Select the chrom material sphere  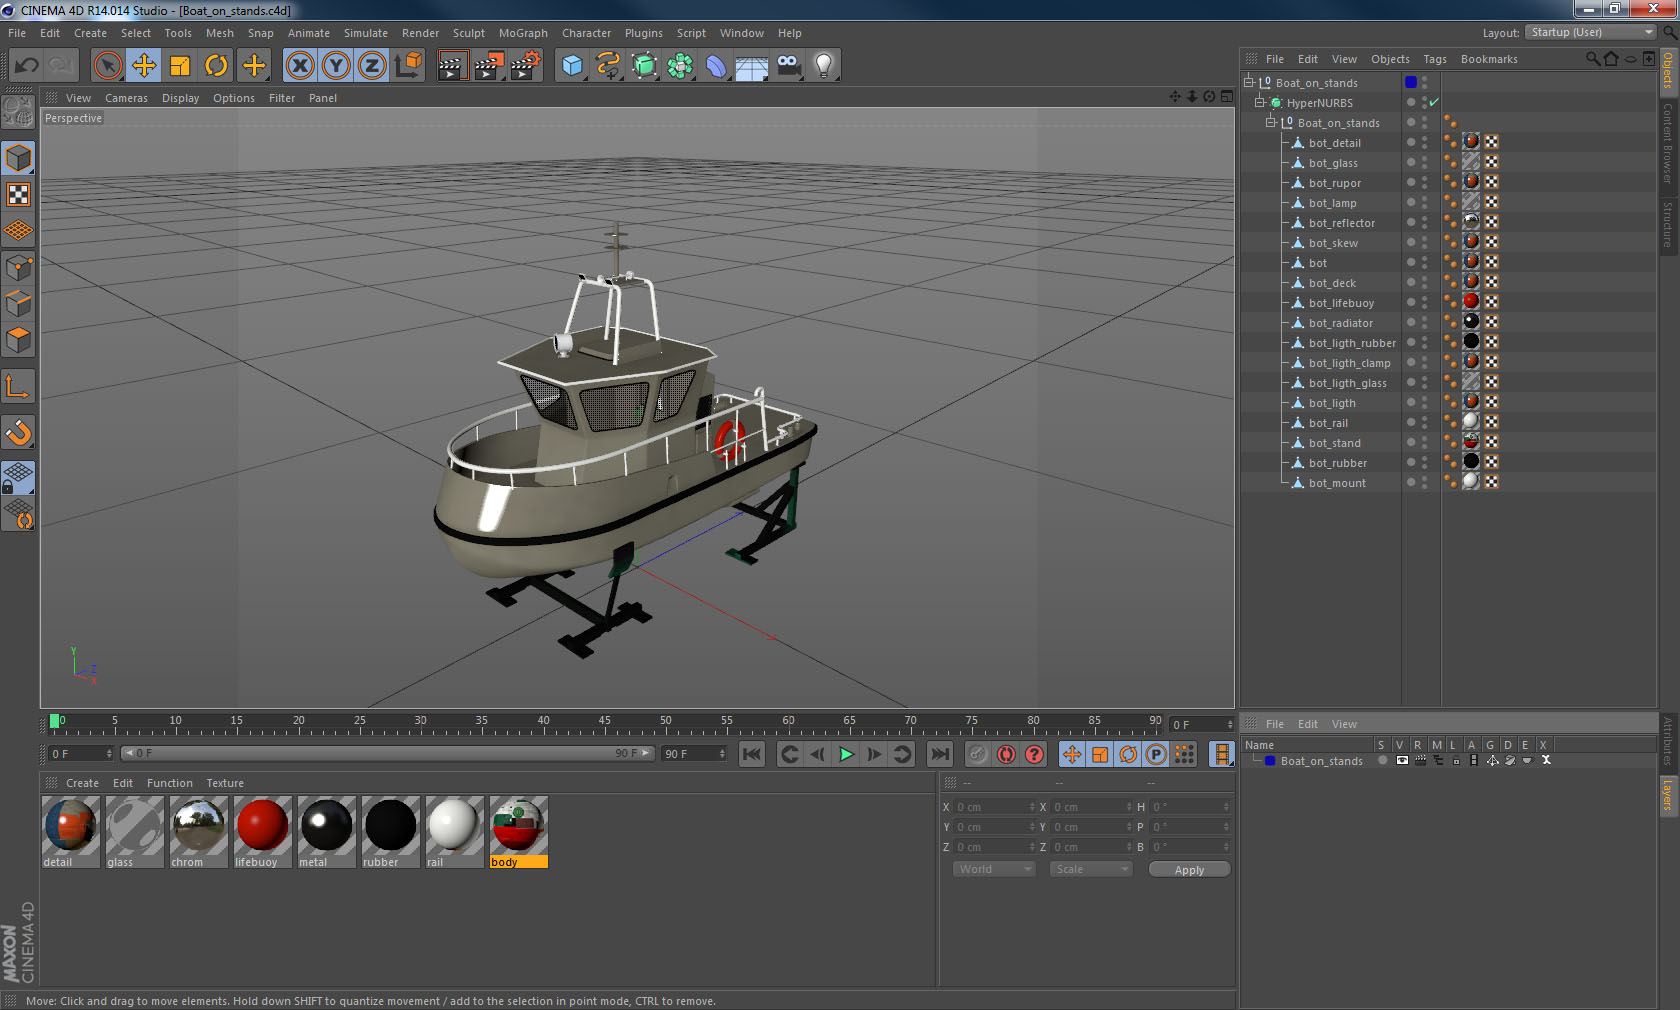click(198, 825)
